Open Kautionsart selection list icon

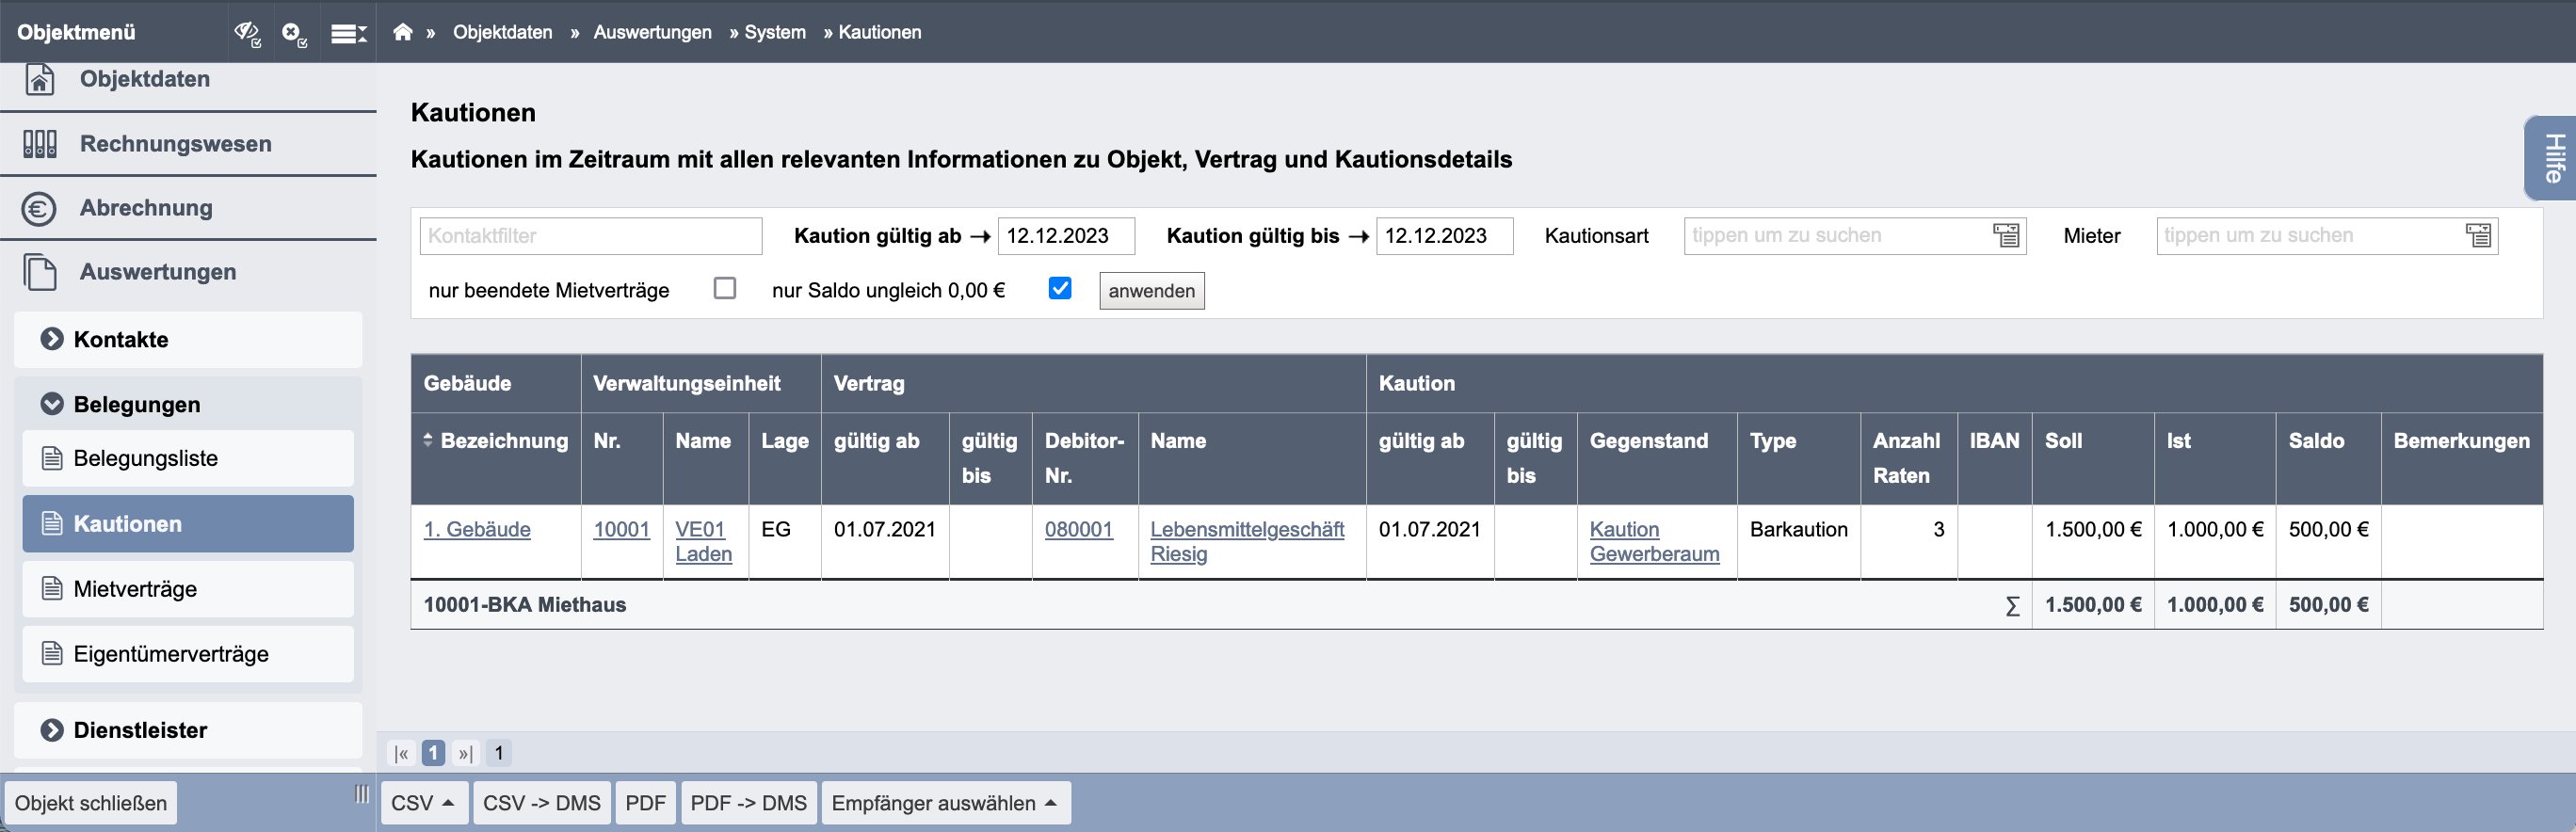(2006, 236)
